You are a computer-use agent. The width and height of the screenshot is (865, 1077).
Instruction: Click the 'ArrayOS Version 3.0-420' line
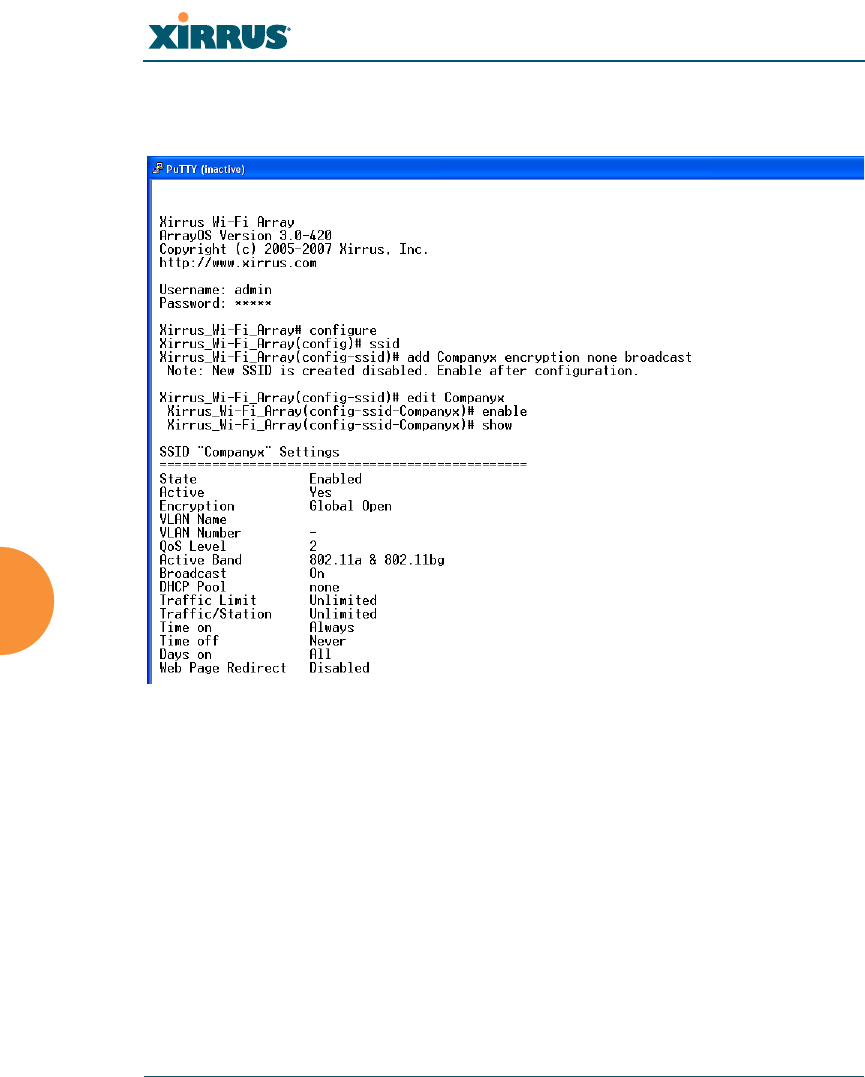tap(245, 236)
